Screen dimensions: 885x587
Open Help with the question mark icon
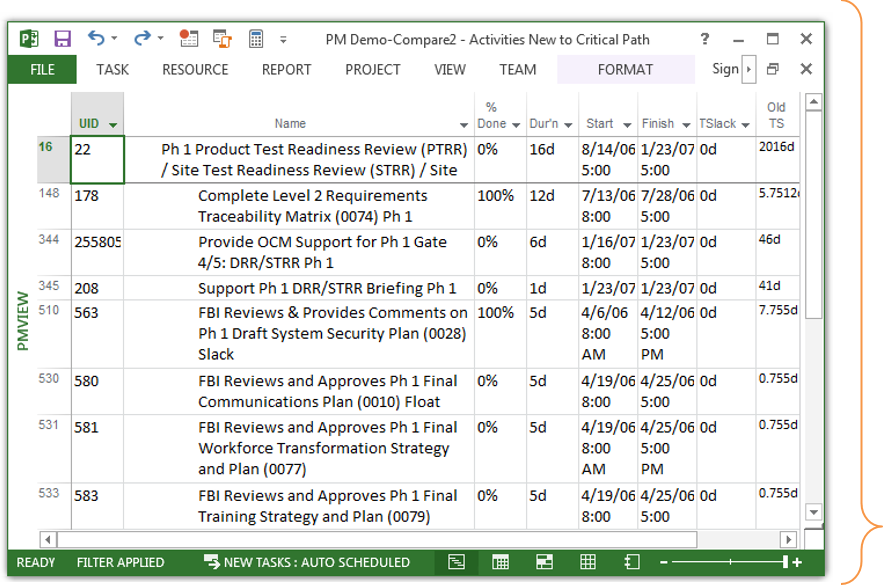(x=705, y=38)
